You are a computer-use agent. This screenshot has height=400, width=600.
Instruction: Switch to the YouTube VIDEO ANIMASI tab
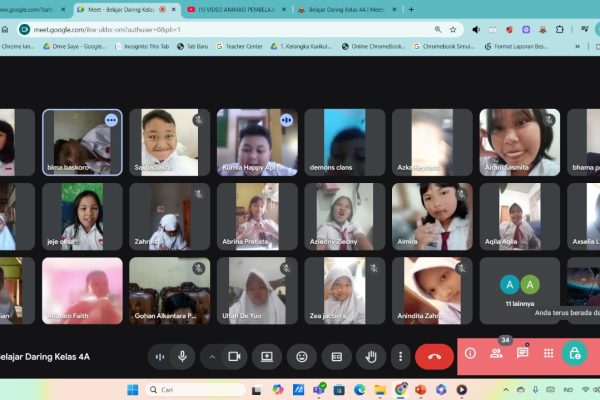pos(235,9)
